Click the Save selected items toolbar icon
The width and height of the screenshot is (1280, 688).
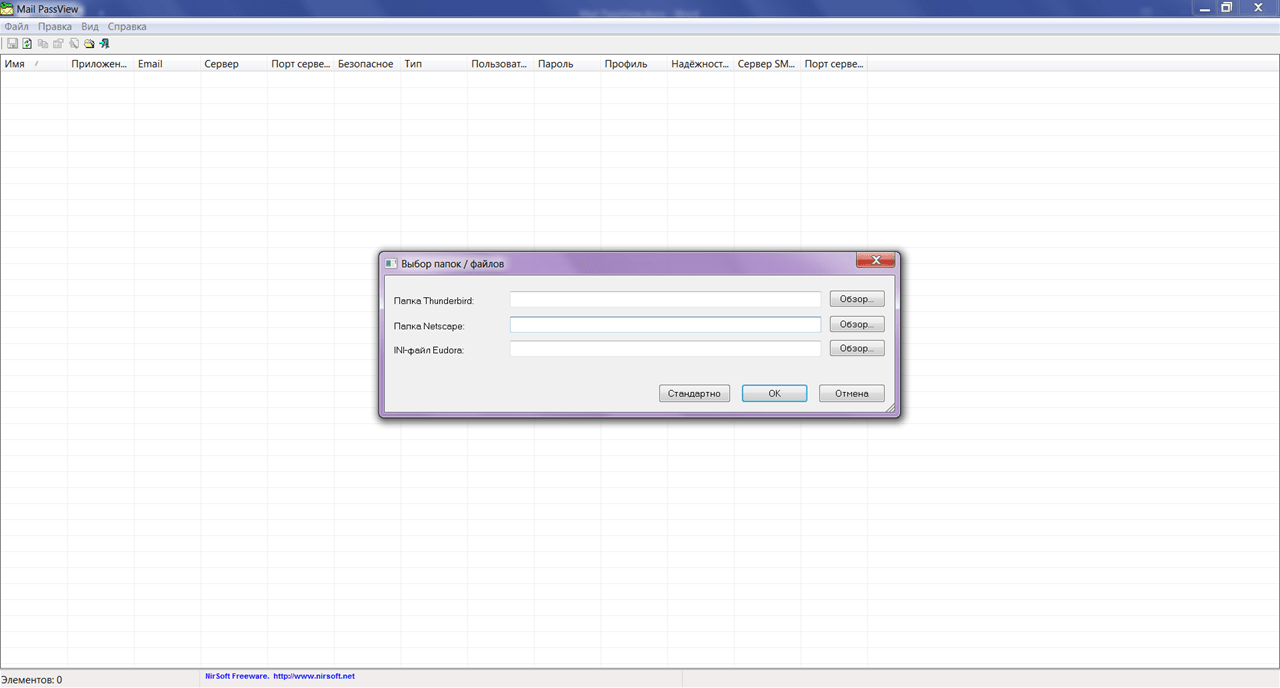pyautogui.click(x=13, y=44)
